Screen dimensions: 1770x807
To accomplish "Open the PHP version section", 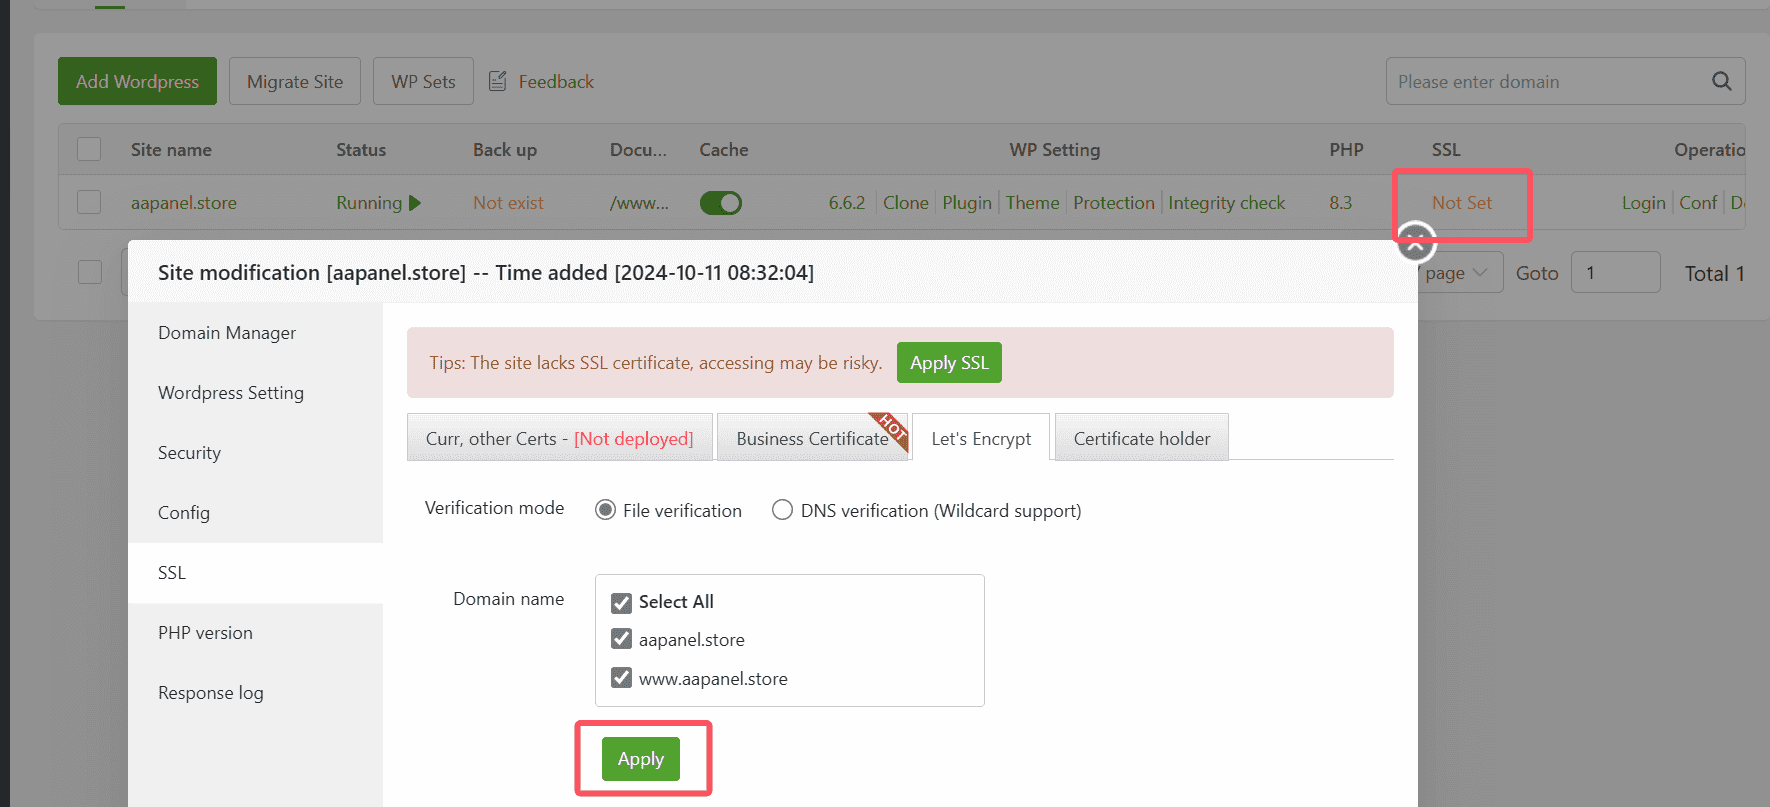I will coord(255,633).
